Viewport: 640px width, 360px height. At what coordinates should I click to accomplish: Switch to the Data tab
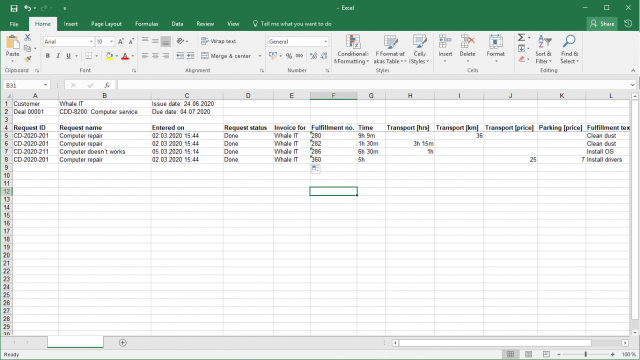pos(177,24)
